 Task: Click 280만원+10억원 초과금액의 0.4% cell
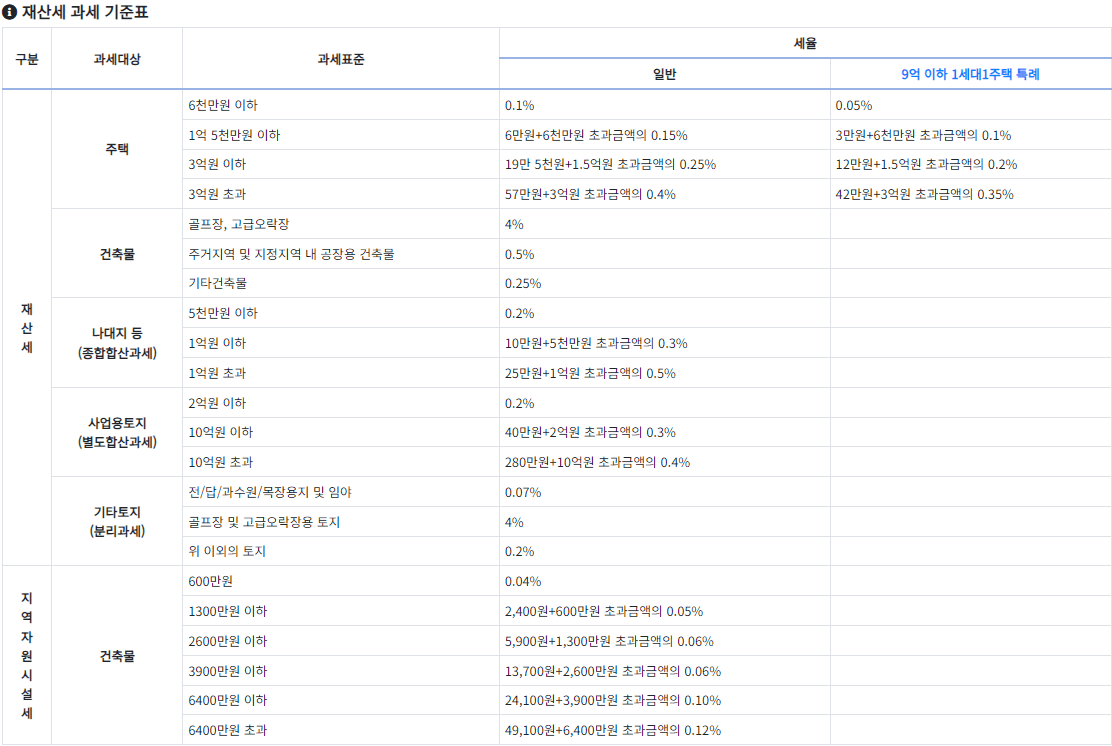pyautogui.click(x=665, y=462)
